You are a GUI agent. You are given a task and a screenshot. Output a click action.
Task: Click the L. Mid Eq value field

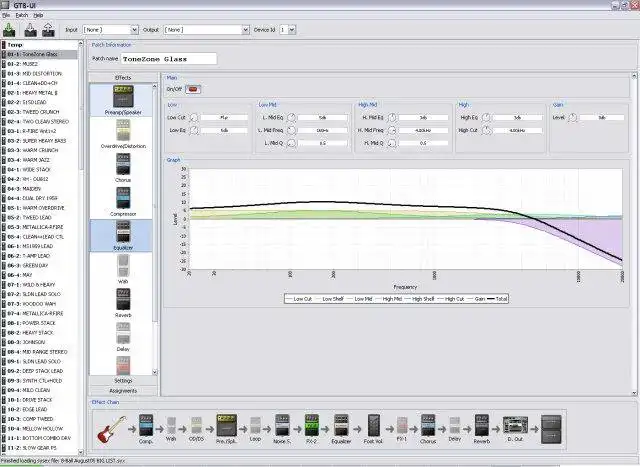pyautogui.click(x=322, y=118)
